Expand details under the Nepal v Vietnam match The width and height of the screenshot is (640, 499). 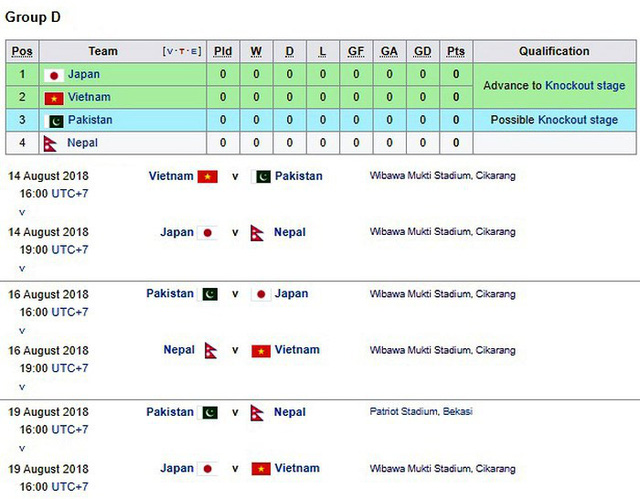(21, 387)
